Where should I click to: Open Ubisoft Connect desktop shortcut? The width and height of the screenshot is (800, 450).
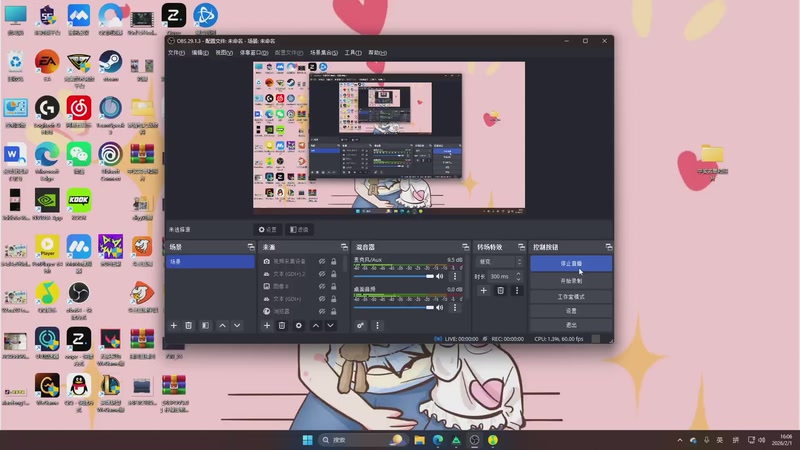pos(110,161)
